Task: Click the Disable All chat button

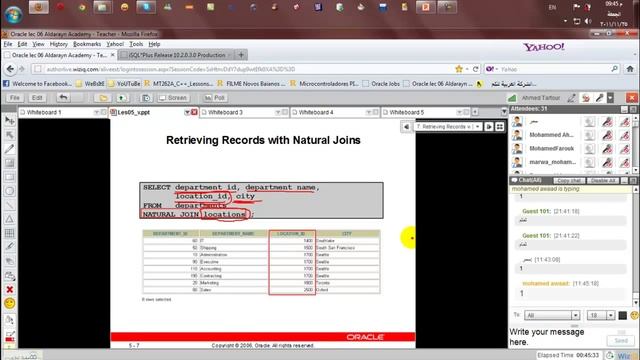Action: (x=603, y=180)
